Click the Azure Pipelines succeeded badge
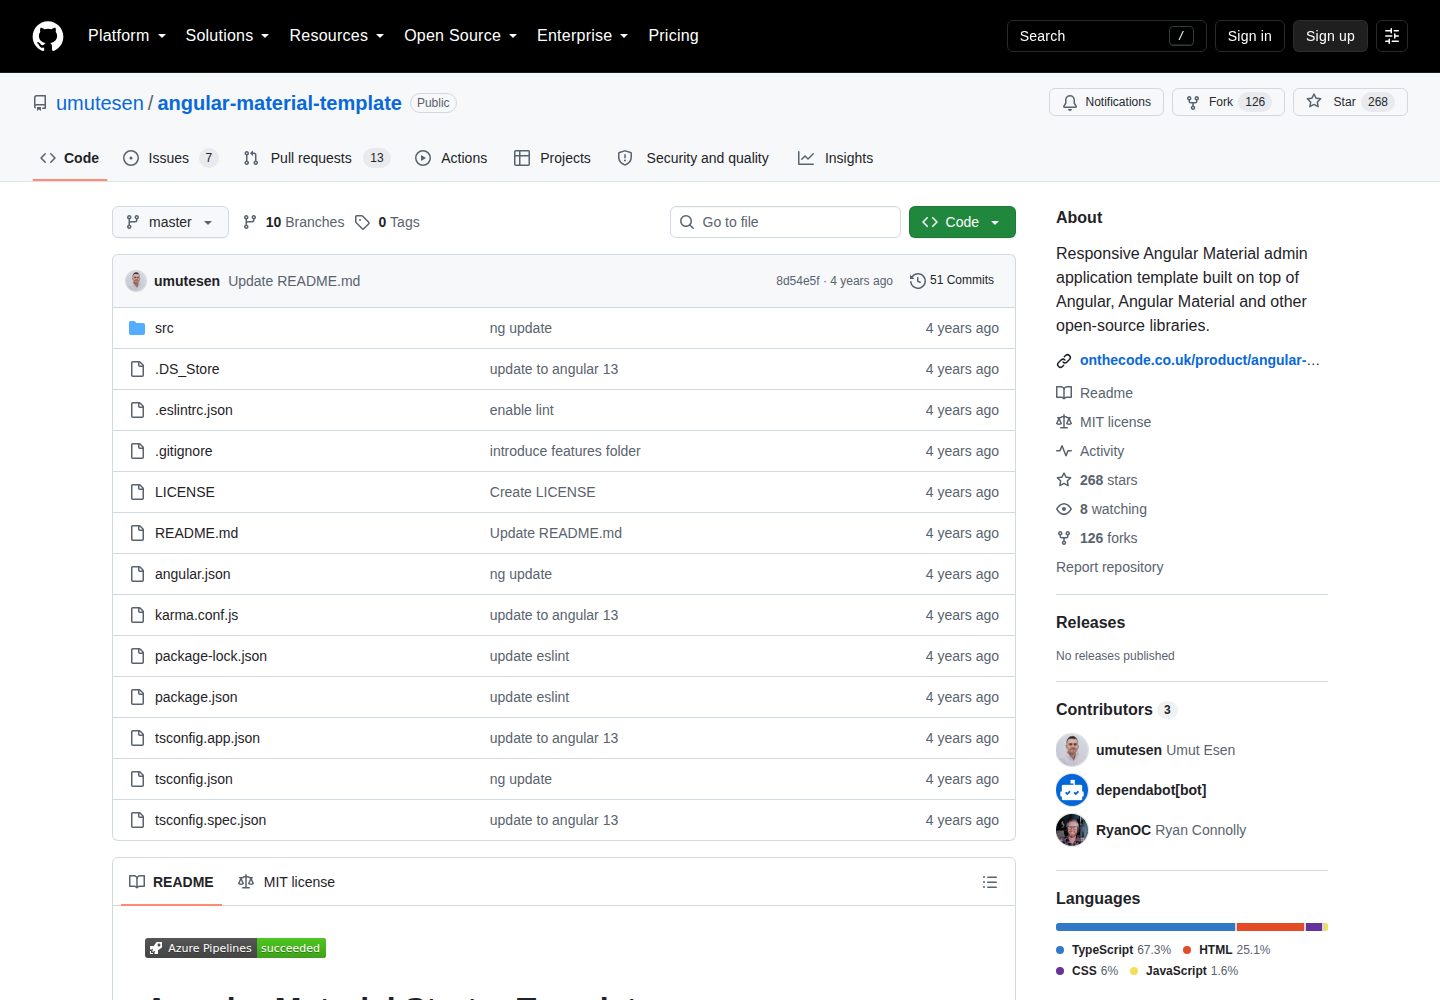The width and height of the screenshot is (1440, 1000). click(x=235, y=948)
